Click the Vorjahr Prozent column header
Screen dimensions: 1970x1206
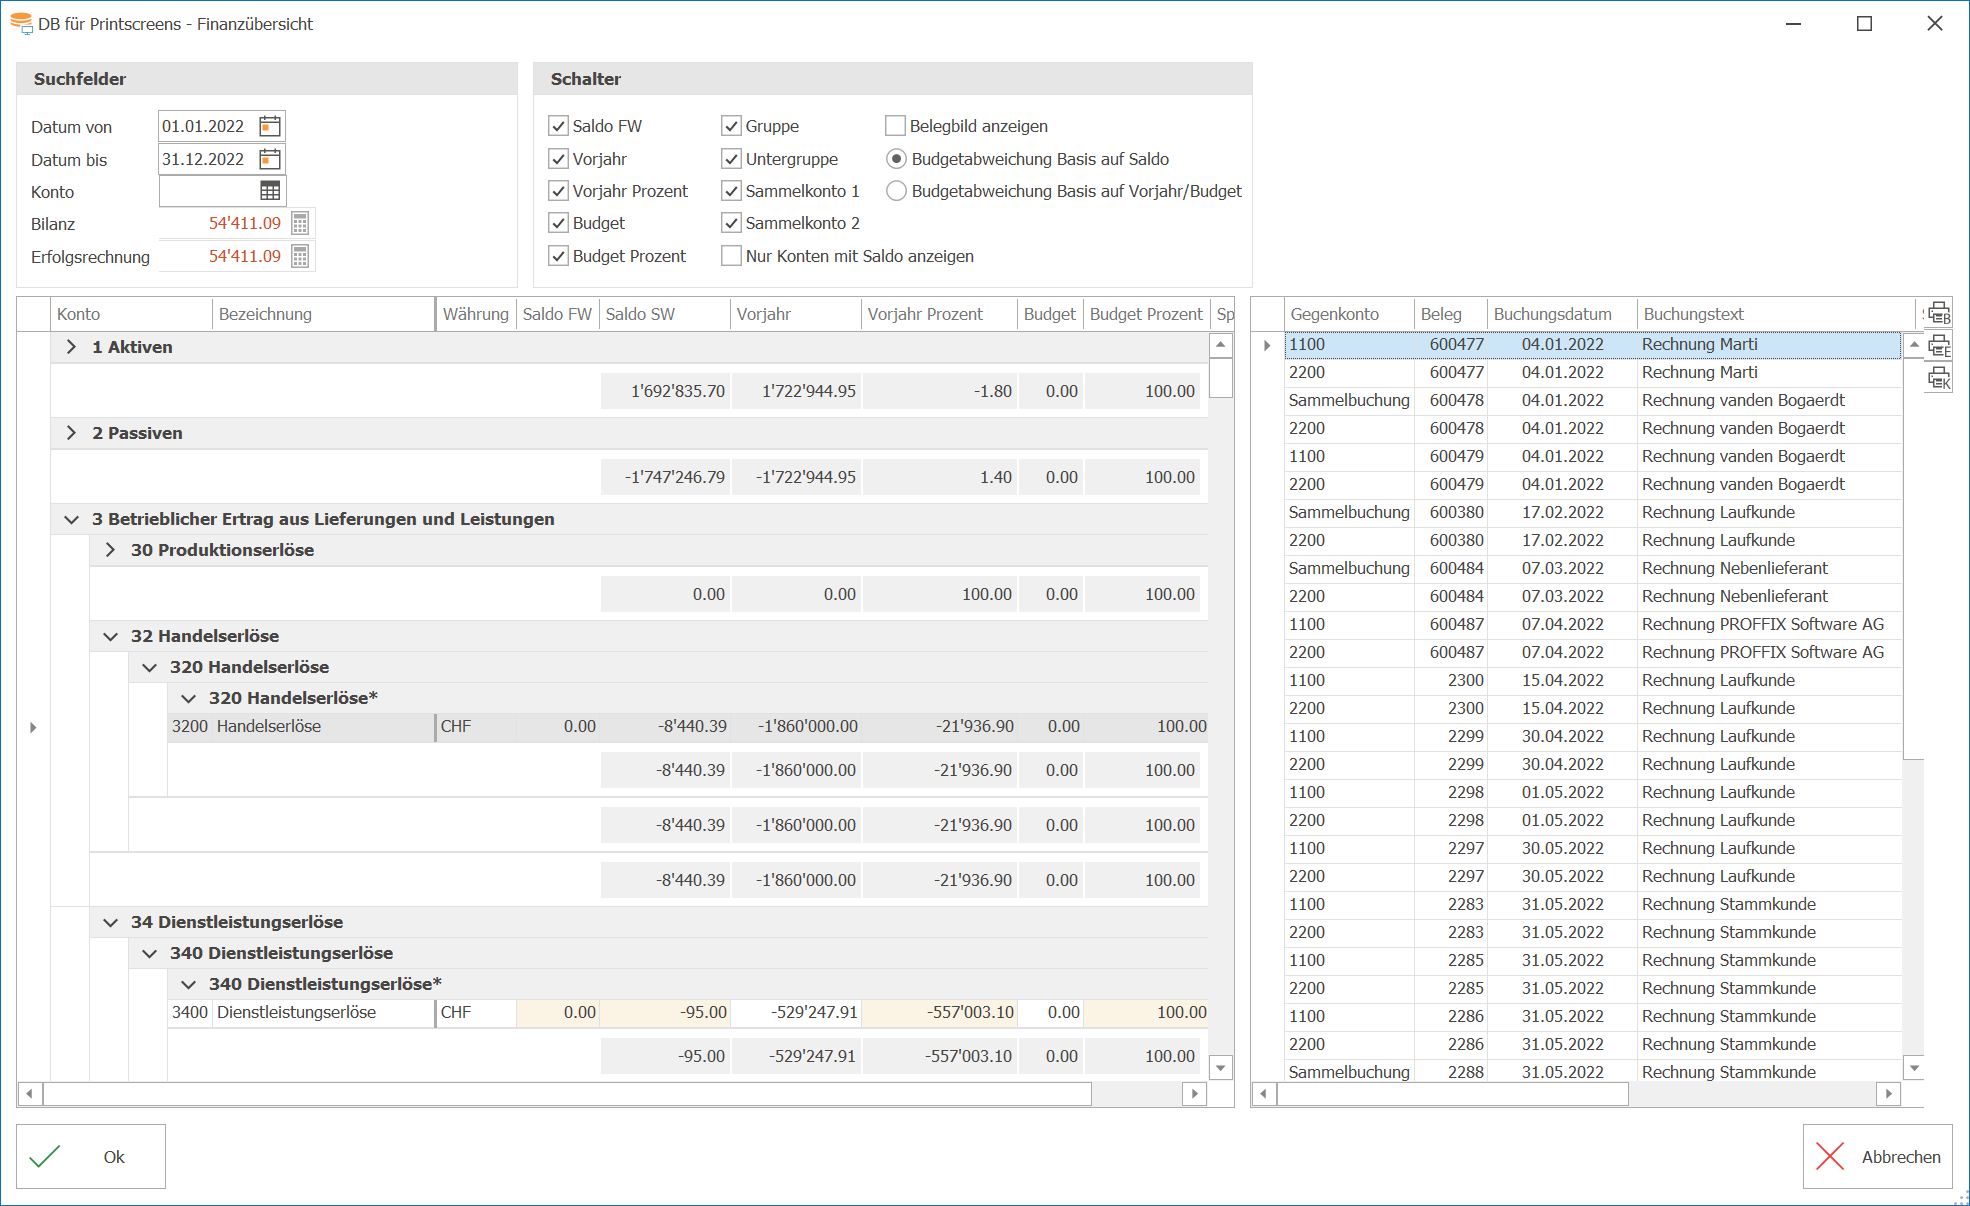point(938,314)
